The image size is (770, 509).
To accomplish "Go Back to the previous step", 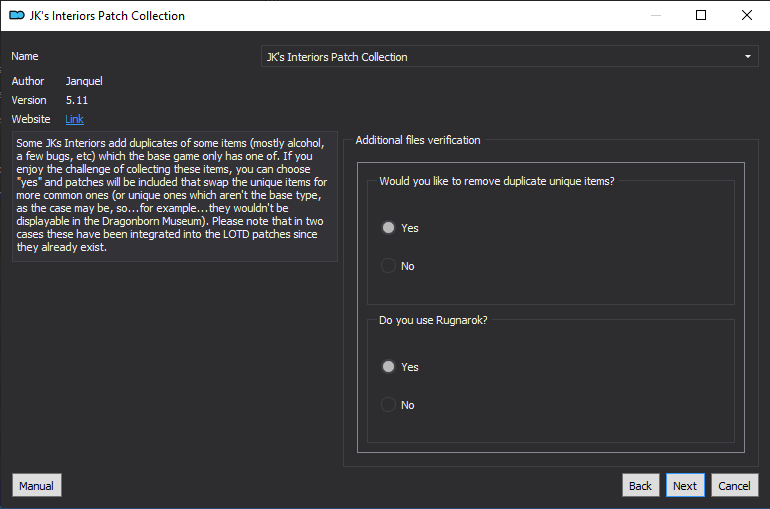I will pyautogui.click(x=640, y=485).
